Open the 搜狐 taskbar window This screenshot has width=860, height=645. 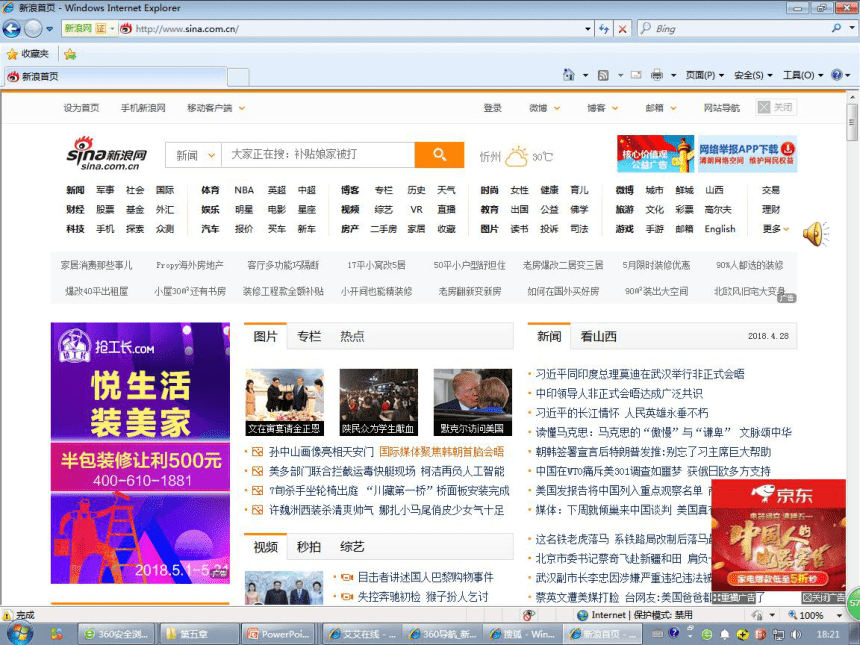coord(523,634)
